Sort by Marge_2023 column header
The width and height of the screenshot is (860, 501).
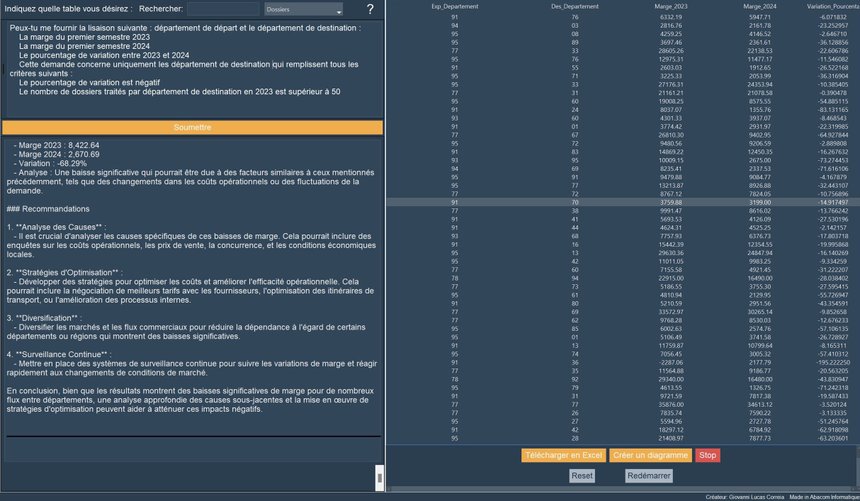point(671,7)
